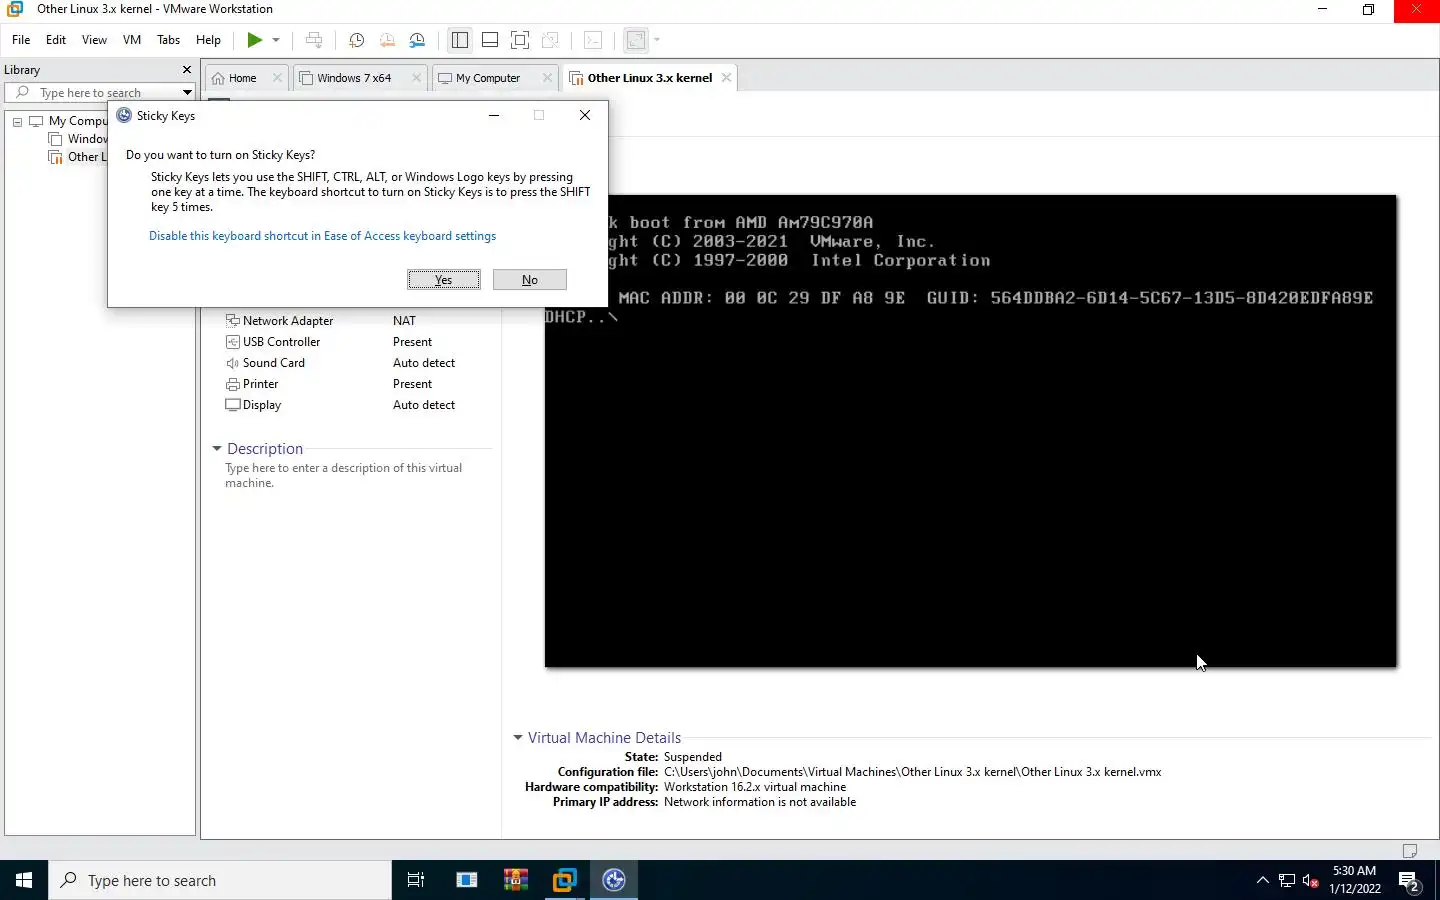Viewport: 1440px width, 900px height.
Task: Select the Windows VM in the library tree
Action: [87, 139]
